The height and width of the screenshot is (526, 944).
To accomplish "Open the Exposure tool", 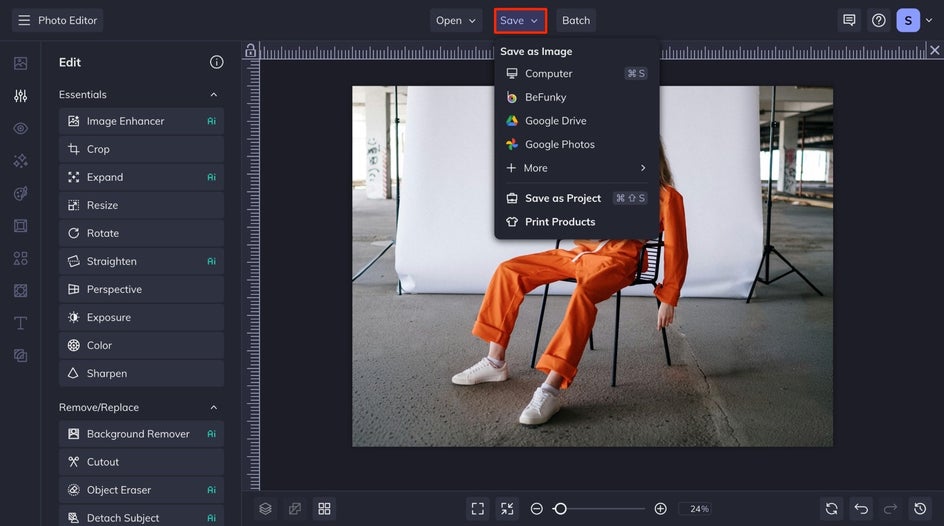I will tap(141, 317).
